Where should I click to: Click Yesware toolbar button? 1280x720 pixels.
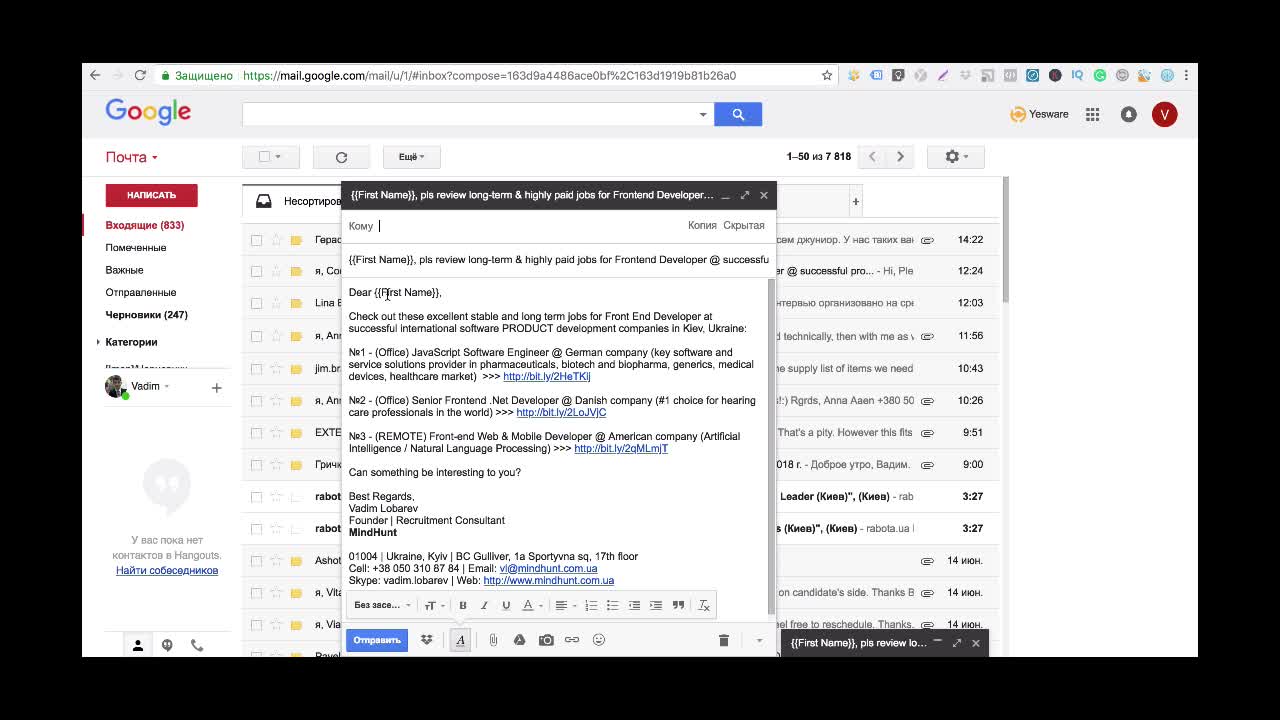click(1040, 114)
